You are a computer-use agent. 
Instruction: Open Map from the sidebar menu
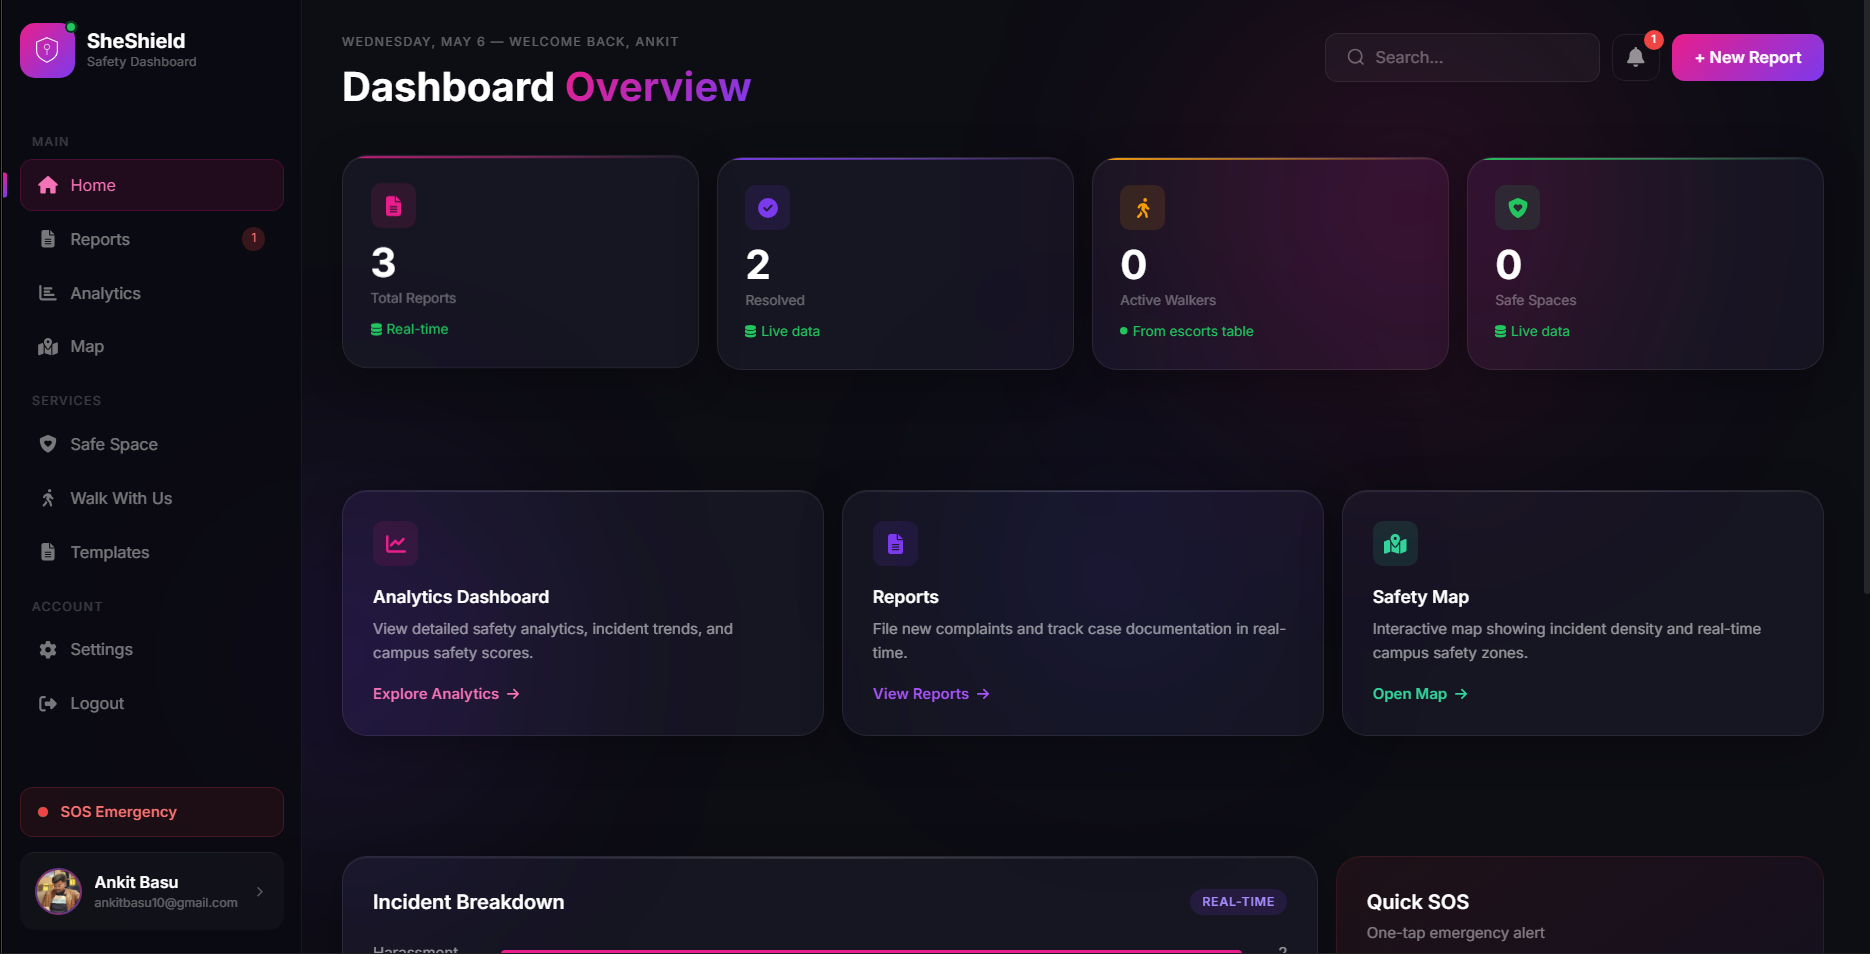tap(152, 346)
